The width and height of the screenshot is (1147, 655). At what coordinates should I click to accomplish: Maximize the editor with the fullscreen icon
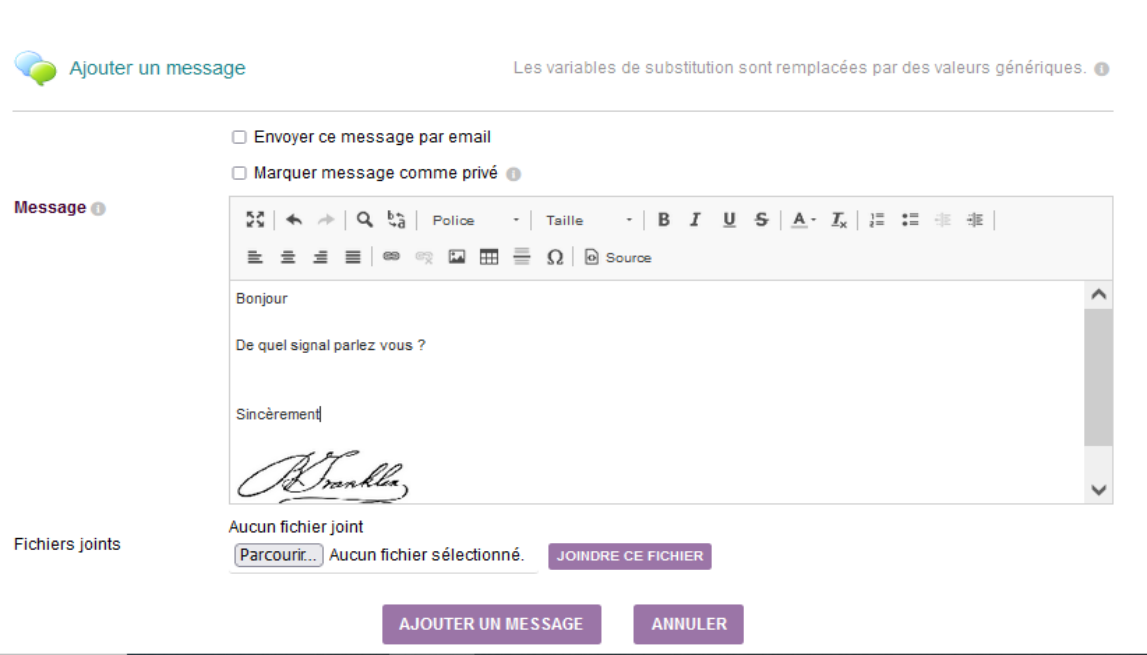click(255, 220)
